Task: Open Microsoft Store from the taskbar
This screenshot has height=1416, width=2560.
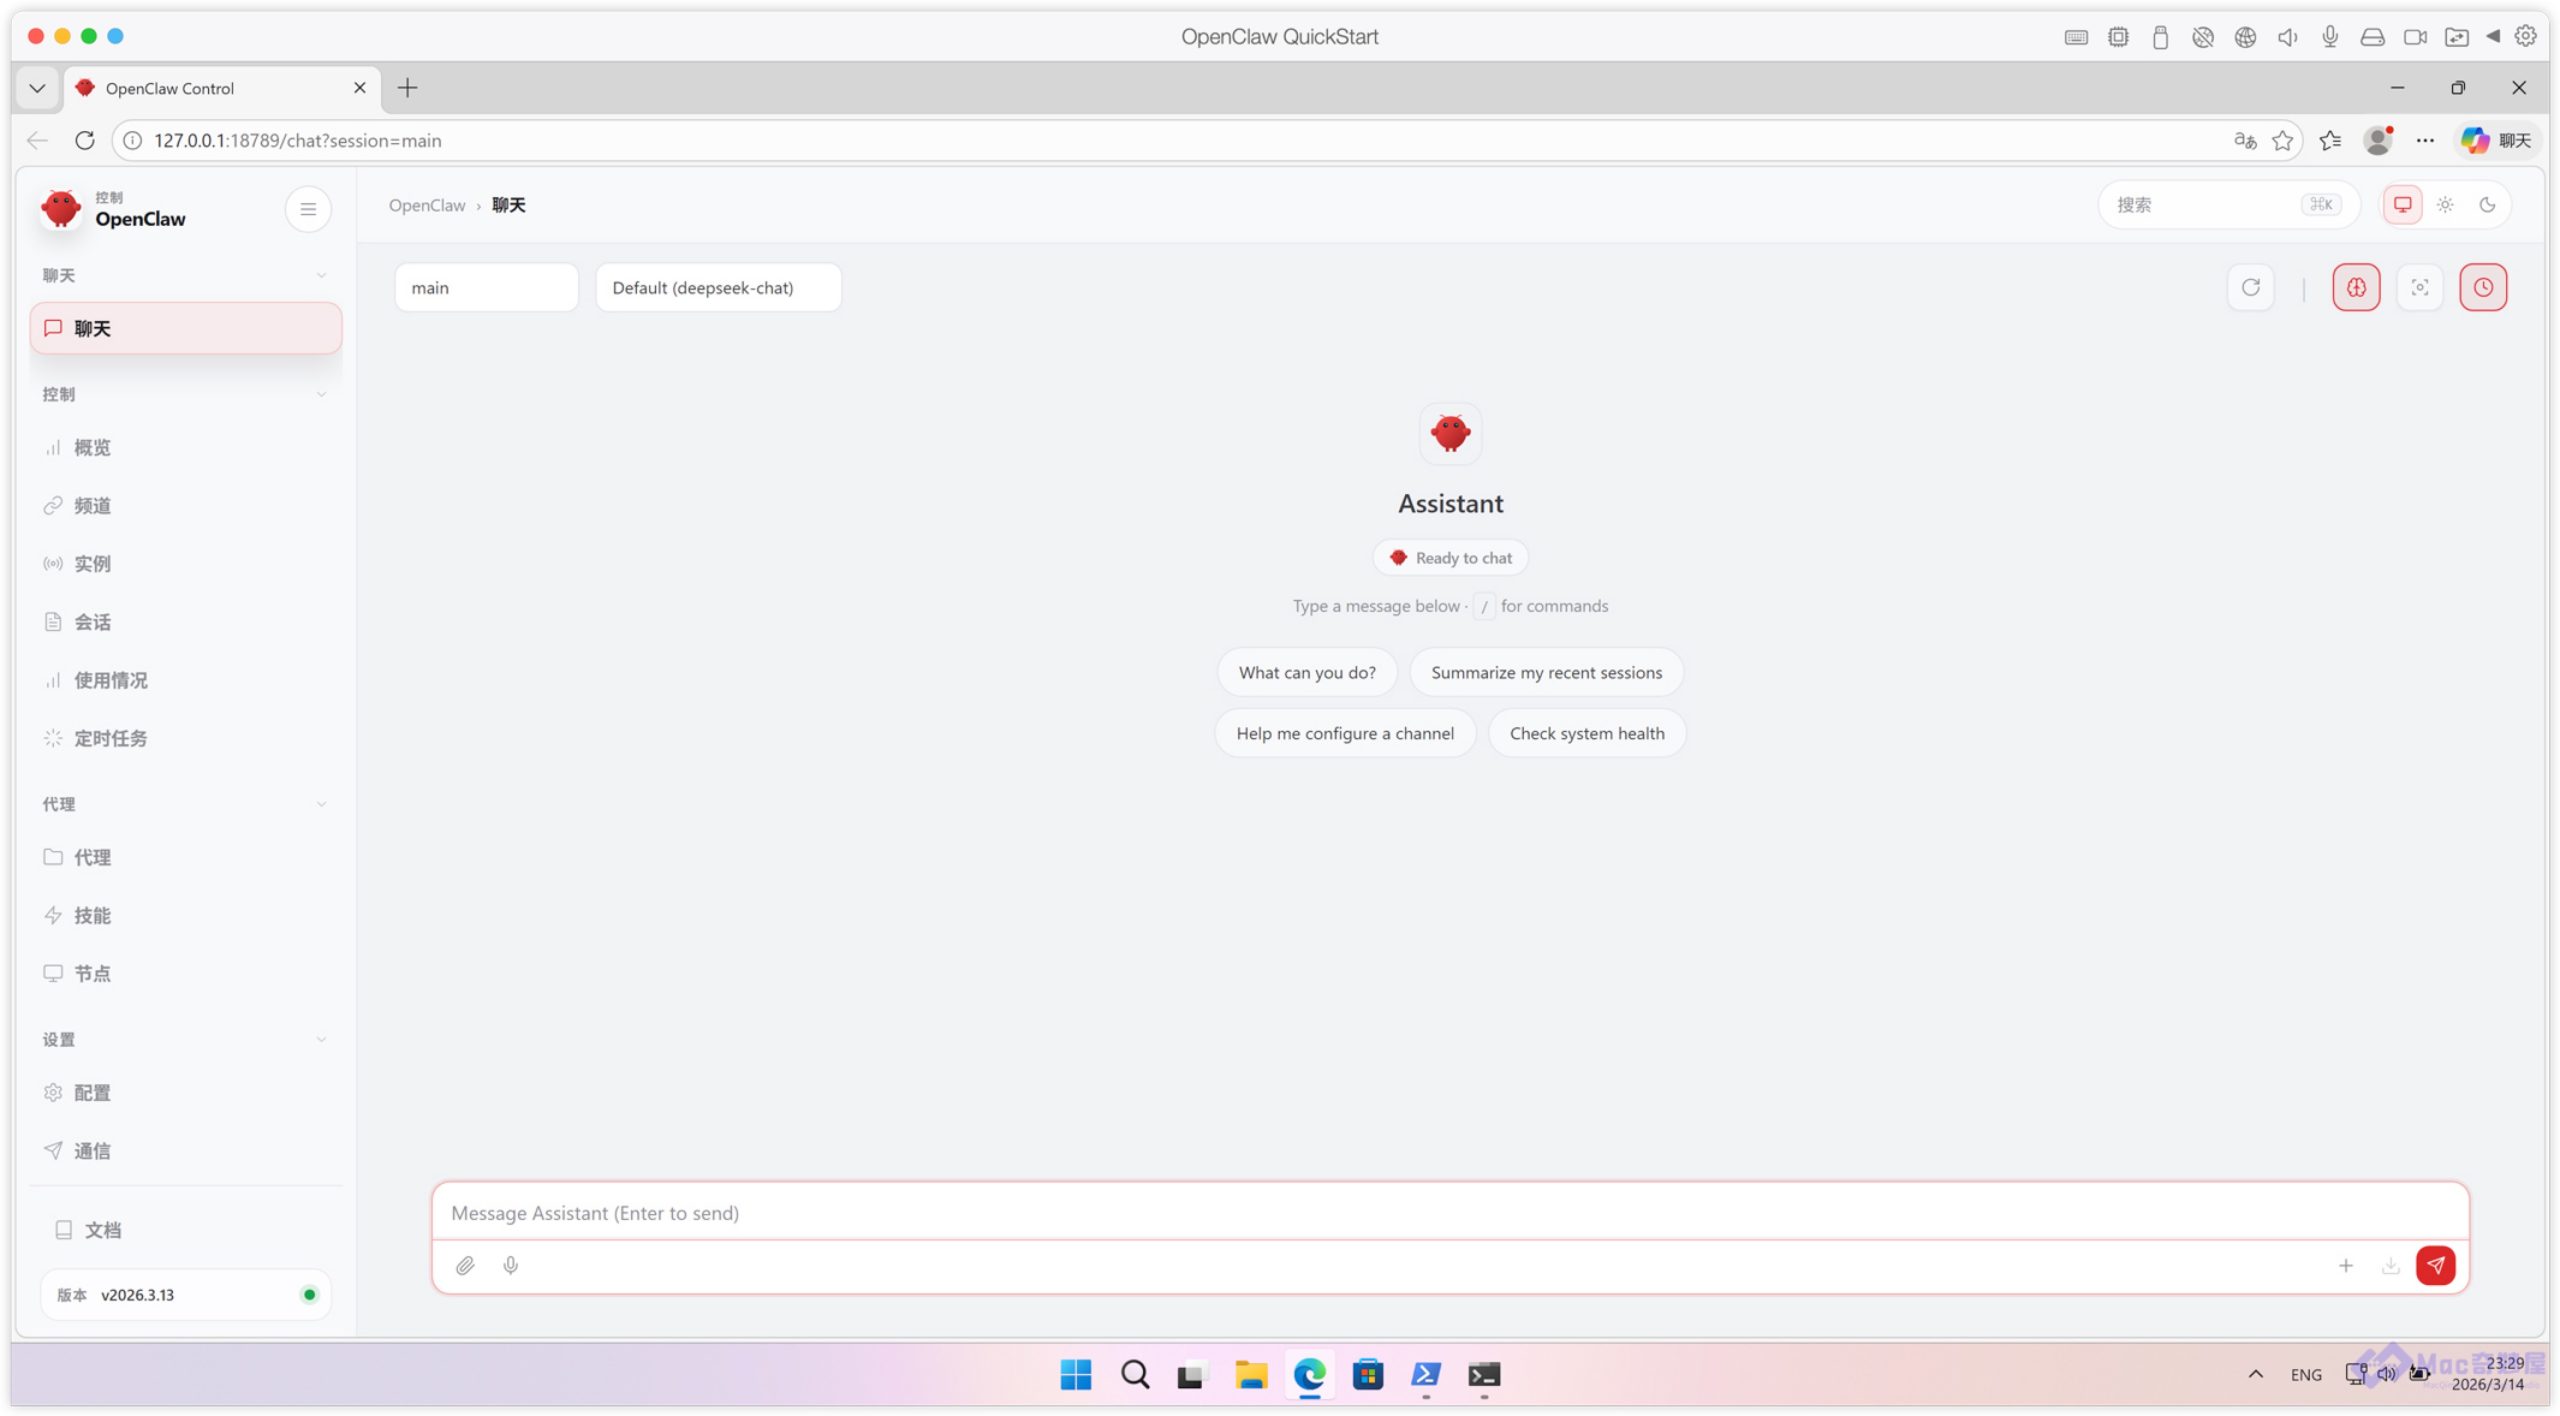Action: point(1367,1375)
